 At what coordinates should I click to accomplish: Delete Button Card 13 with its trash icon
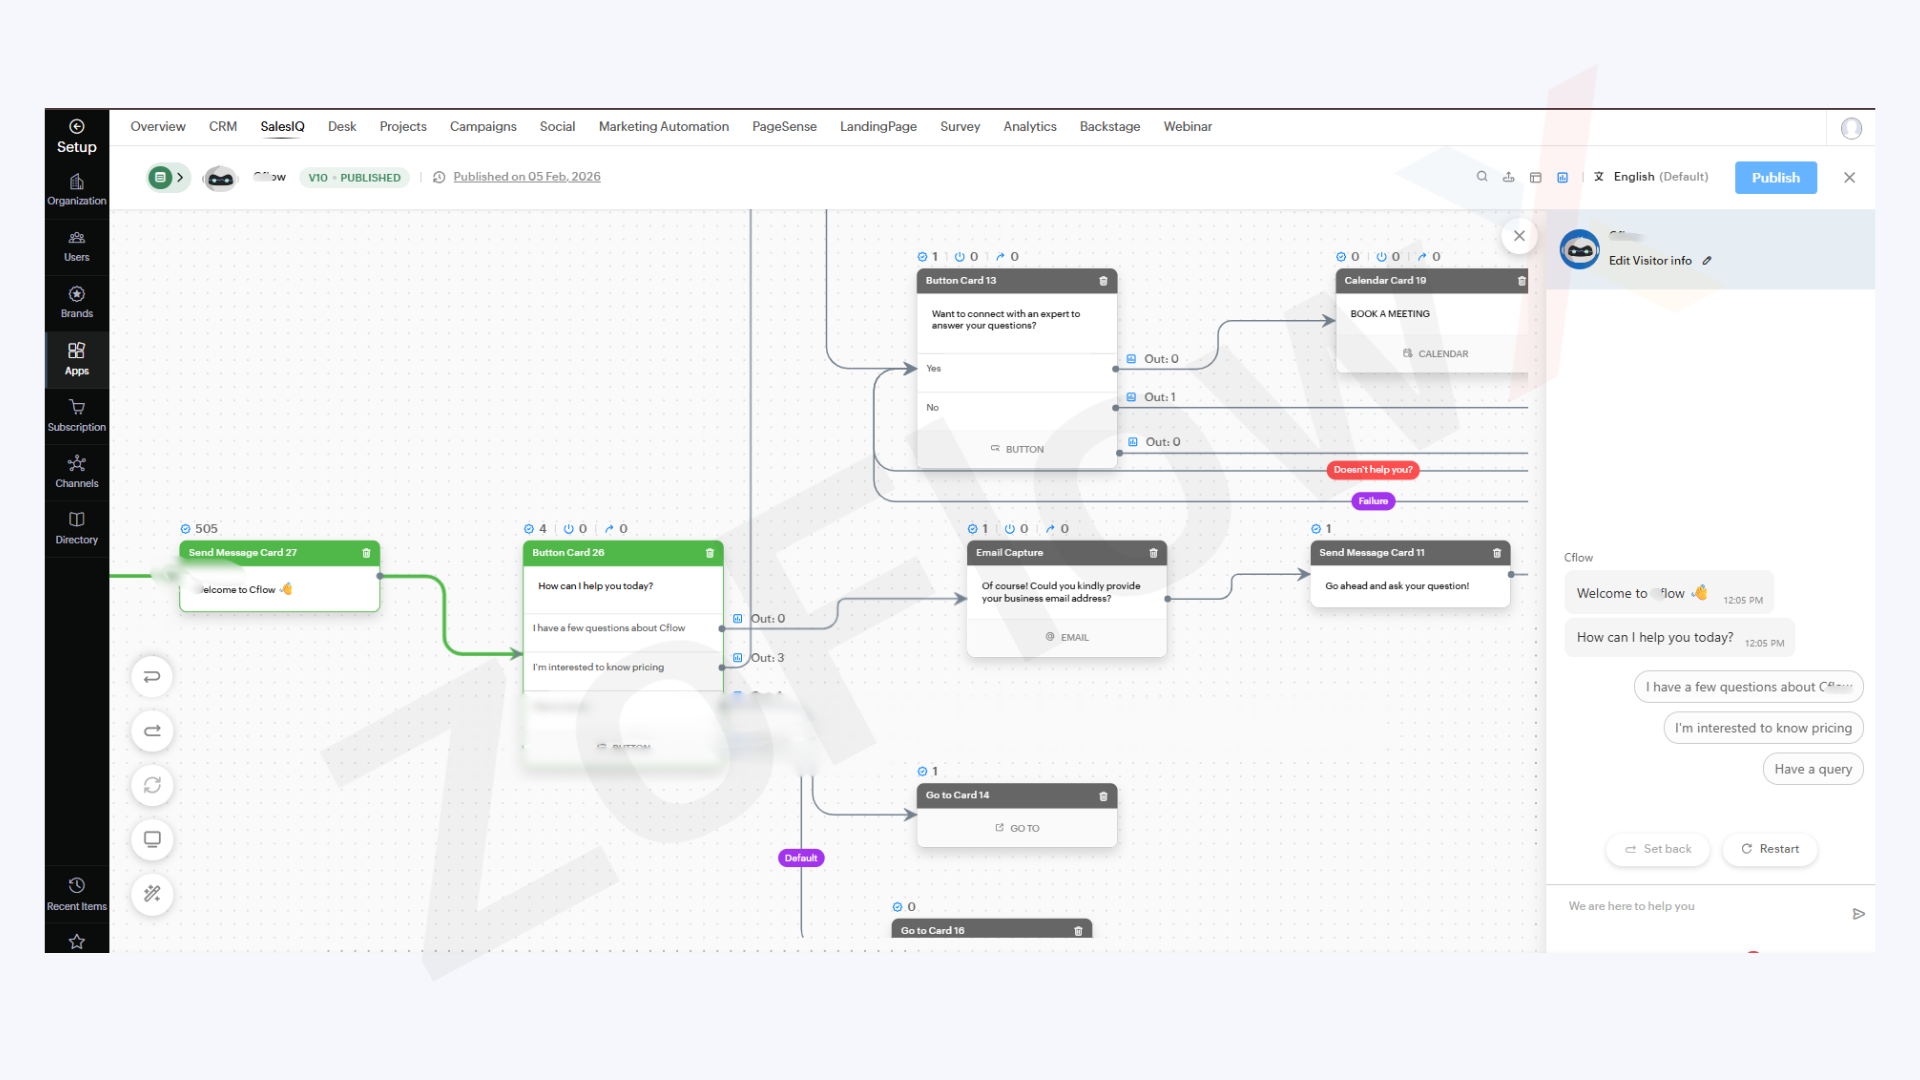point(1103,281)
